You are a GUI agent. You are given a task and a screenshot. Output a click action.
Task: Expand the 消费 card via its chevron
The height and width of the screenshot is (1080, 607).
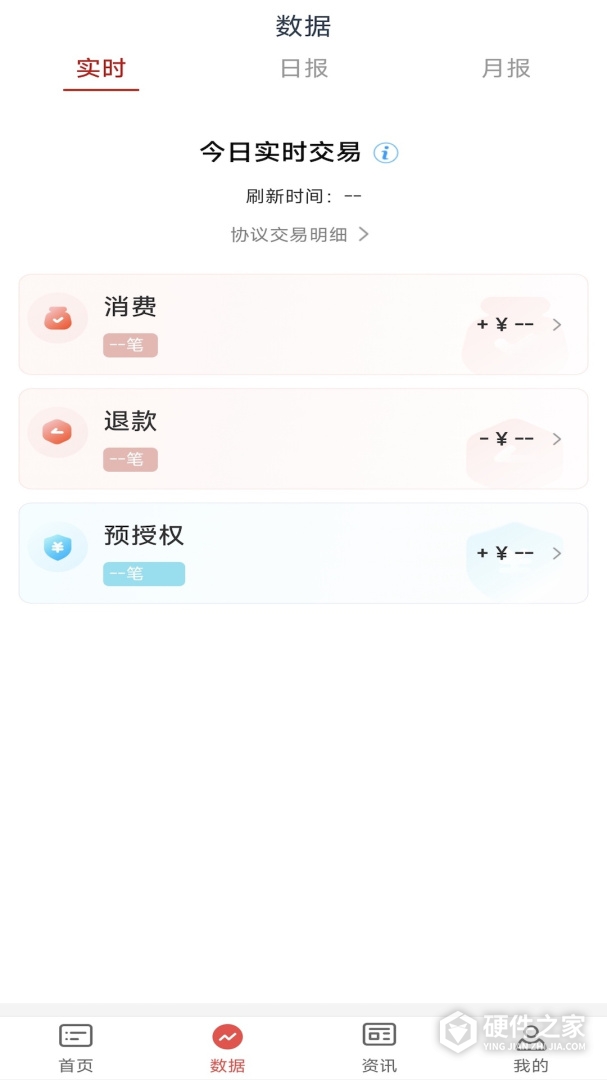[558, 324]
